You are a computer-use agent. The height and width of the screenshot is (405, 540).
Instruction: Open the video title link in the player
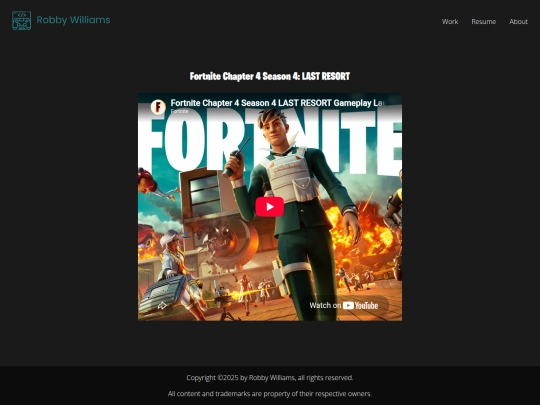(277, 103)
